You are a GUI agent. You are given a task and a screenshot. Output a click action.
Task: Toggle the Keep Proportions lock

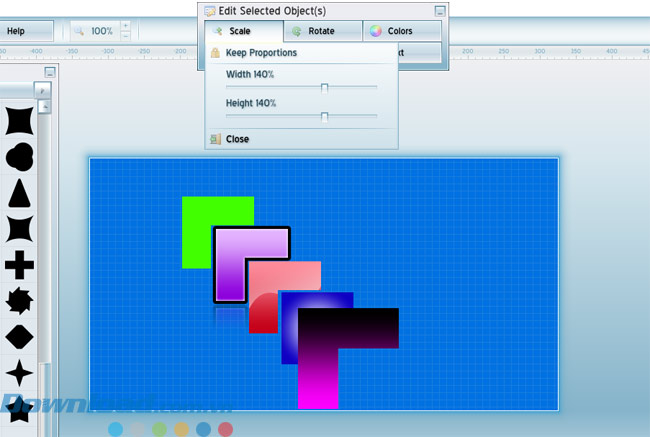click(x=215, y=52)
